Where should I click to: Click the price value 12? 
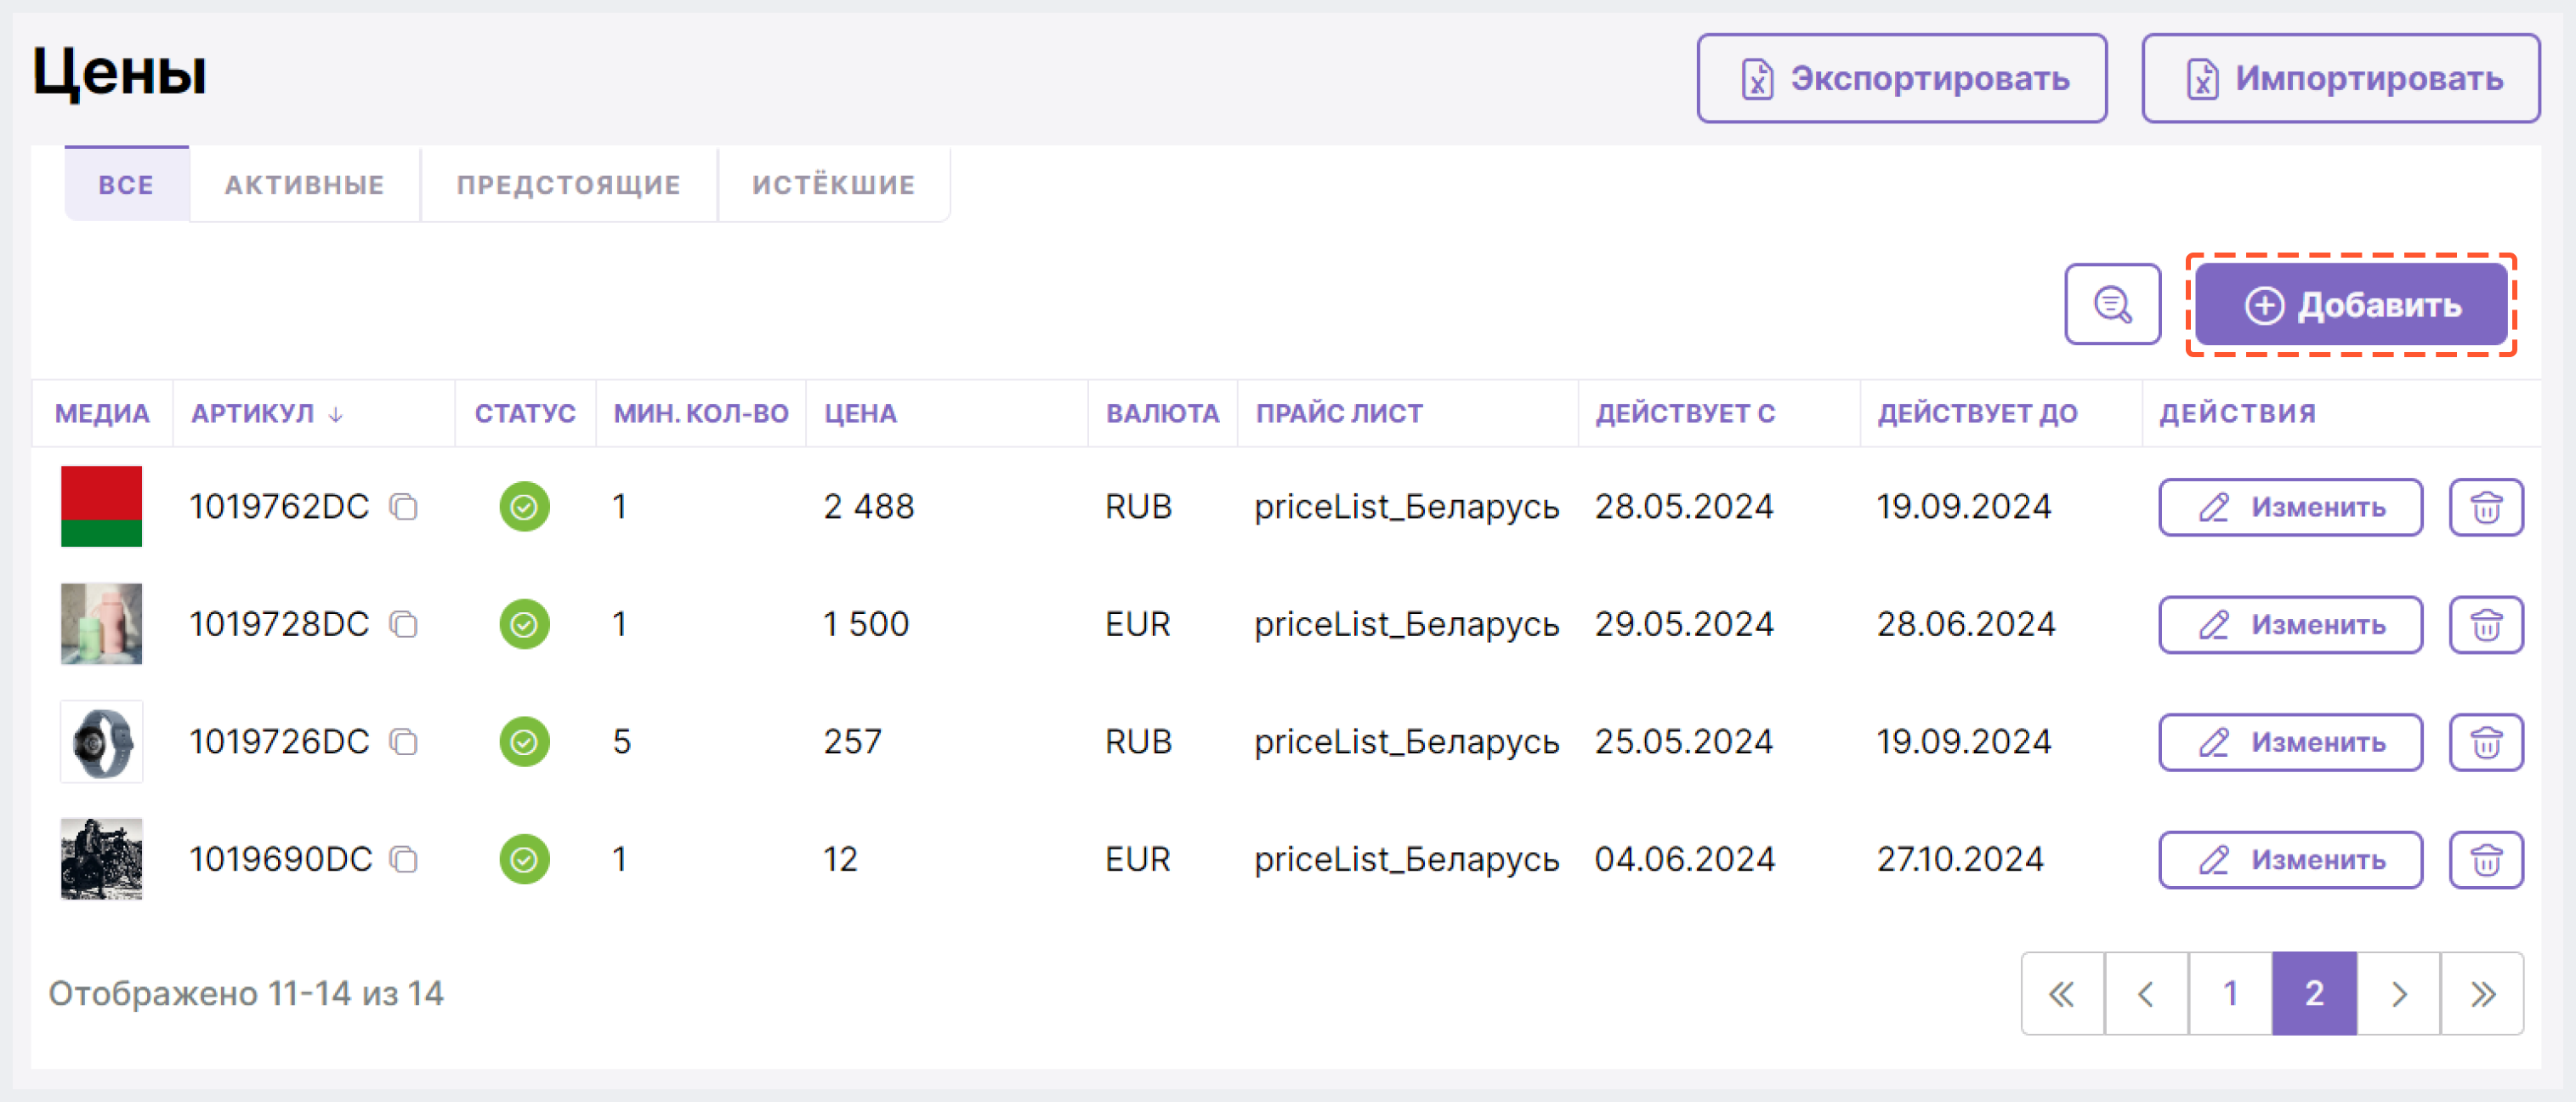(840, 859)
